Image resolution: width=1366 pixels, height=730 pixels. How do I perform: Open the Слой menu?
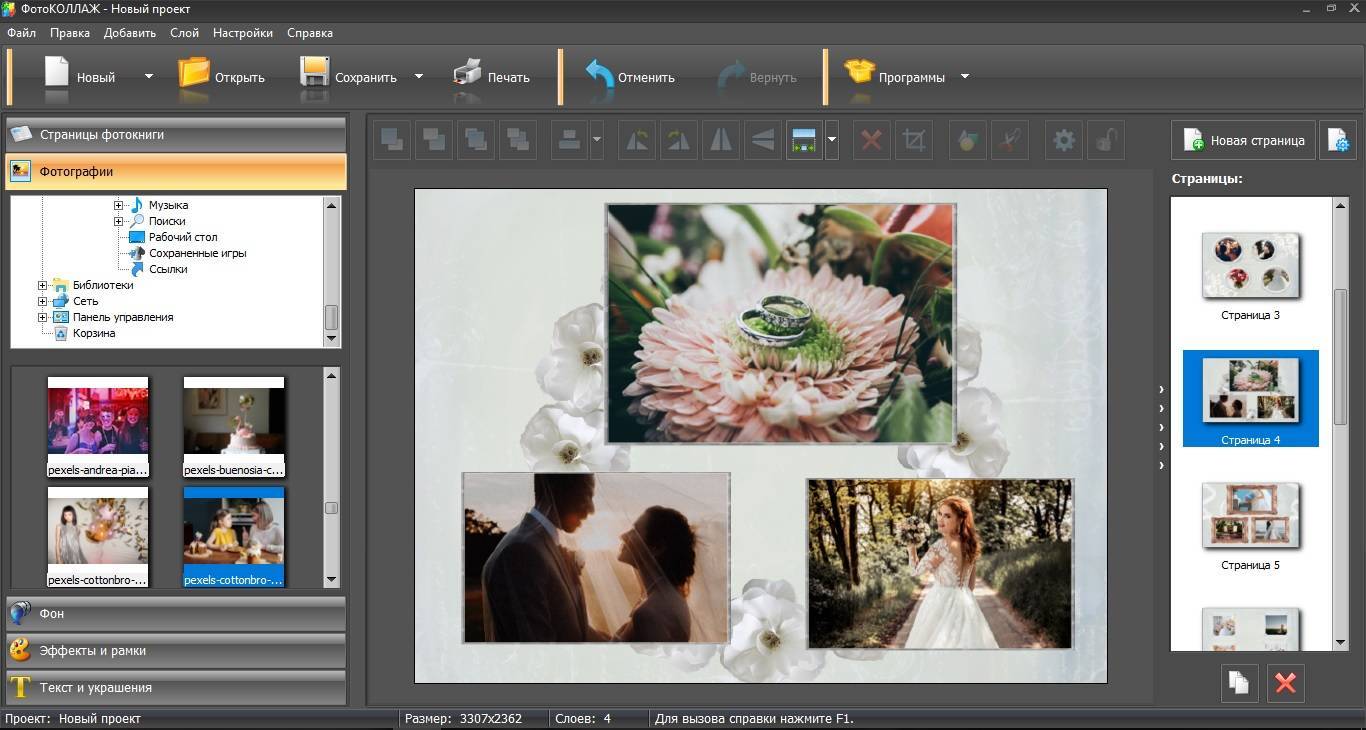(x=184, y=33)
